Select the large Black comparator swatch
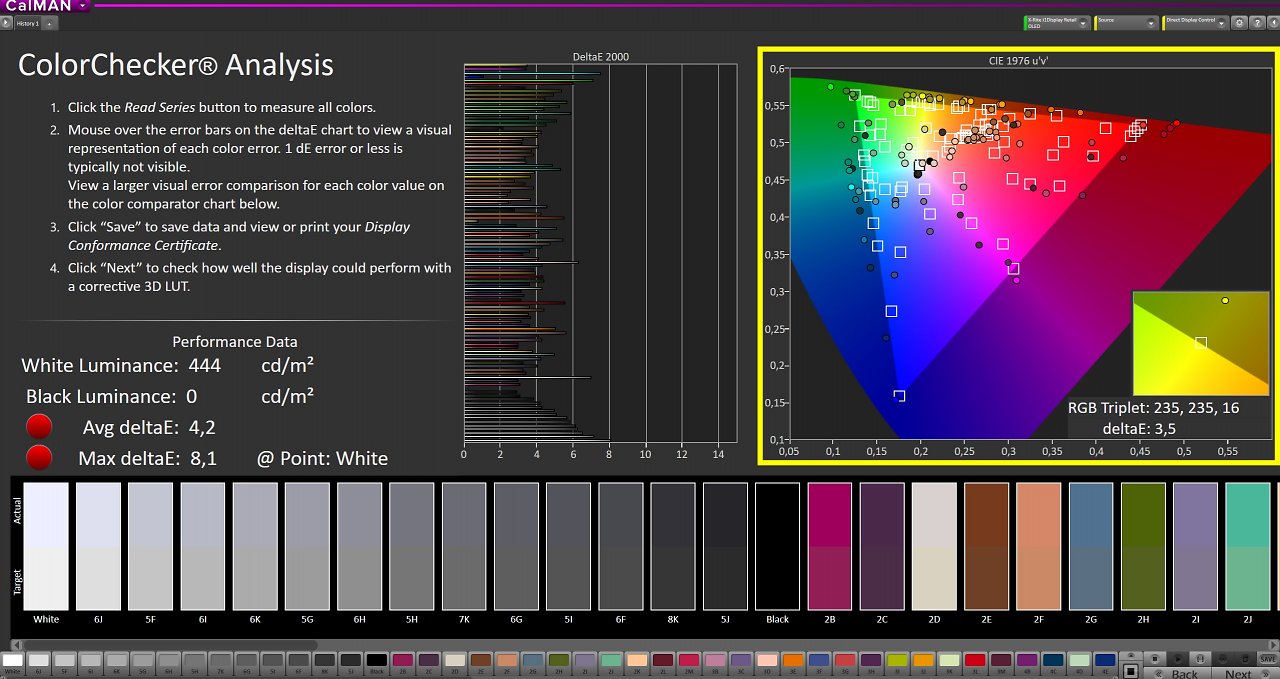The image size is (1280, 679). click(x=778, y=546)
